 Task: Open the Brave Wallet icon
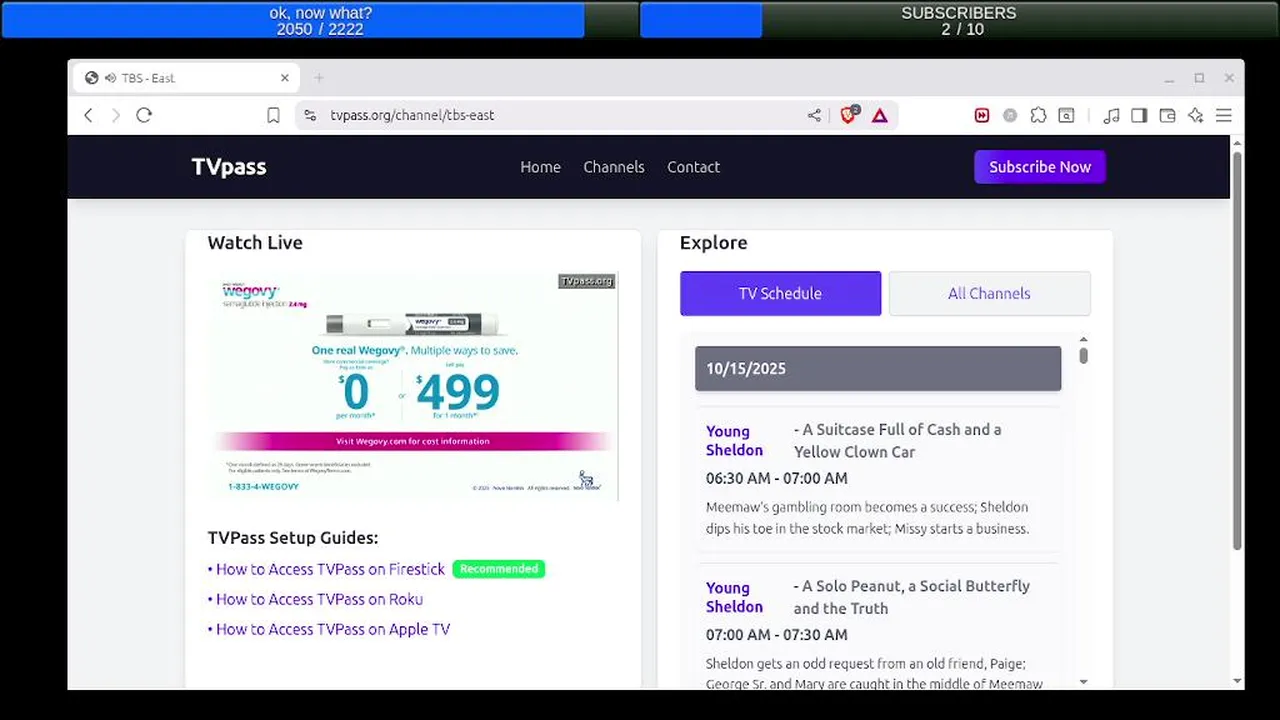tap(1167, 115)
